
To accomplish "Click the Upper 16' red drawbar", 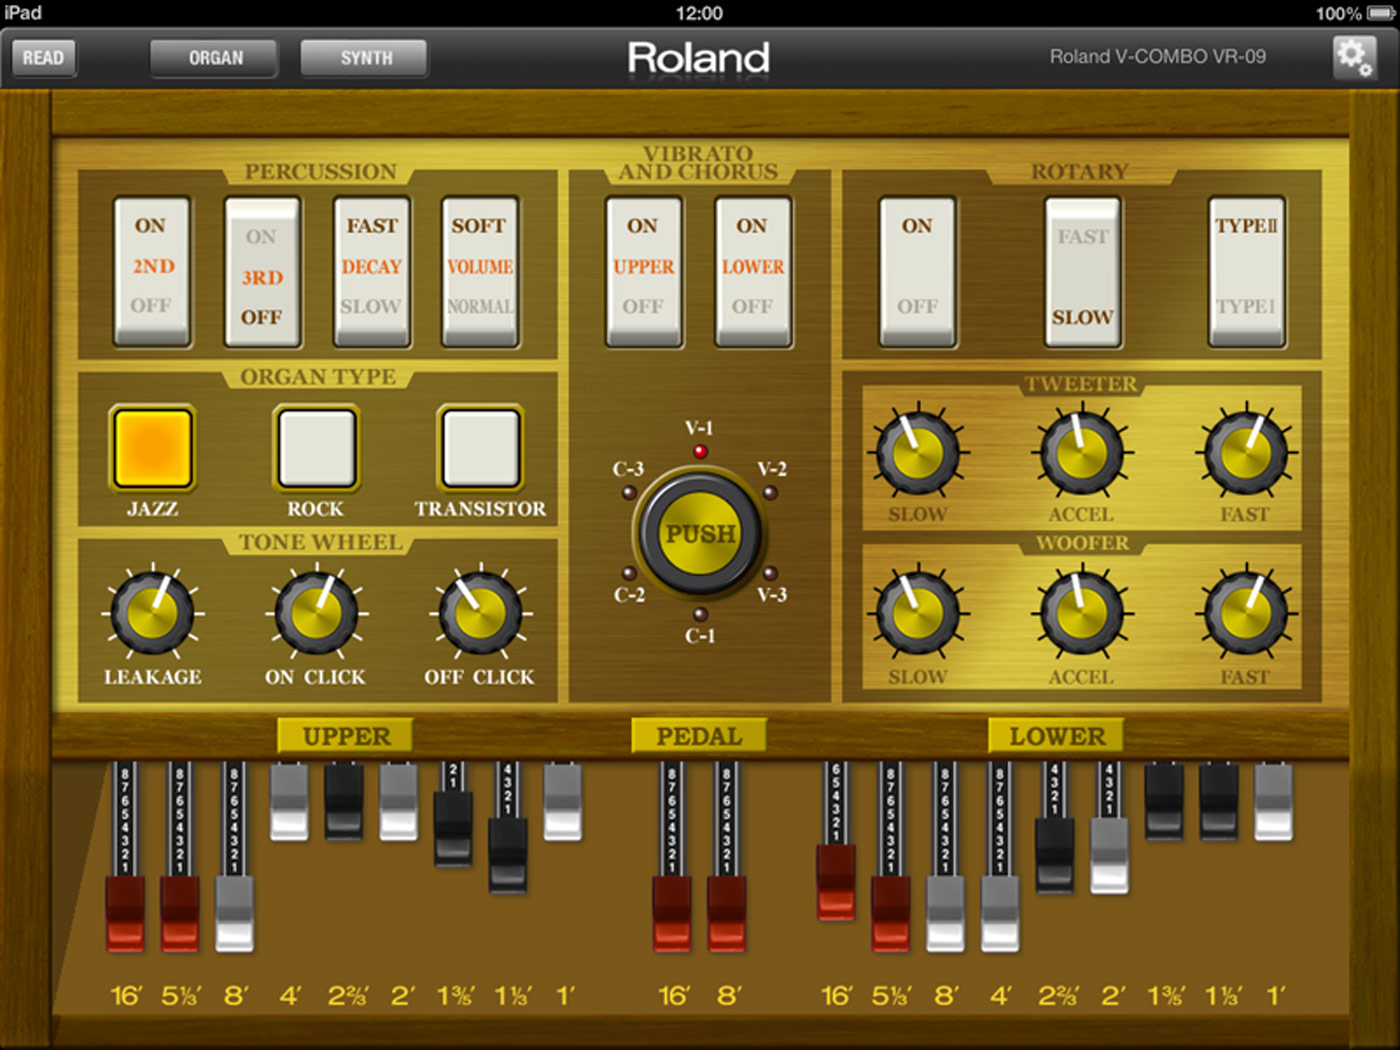I will point(125,914).
